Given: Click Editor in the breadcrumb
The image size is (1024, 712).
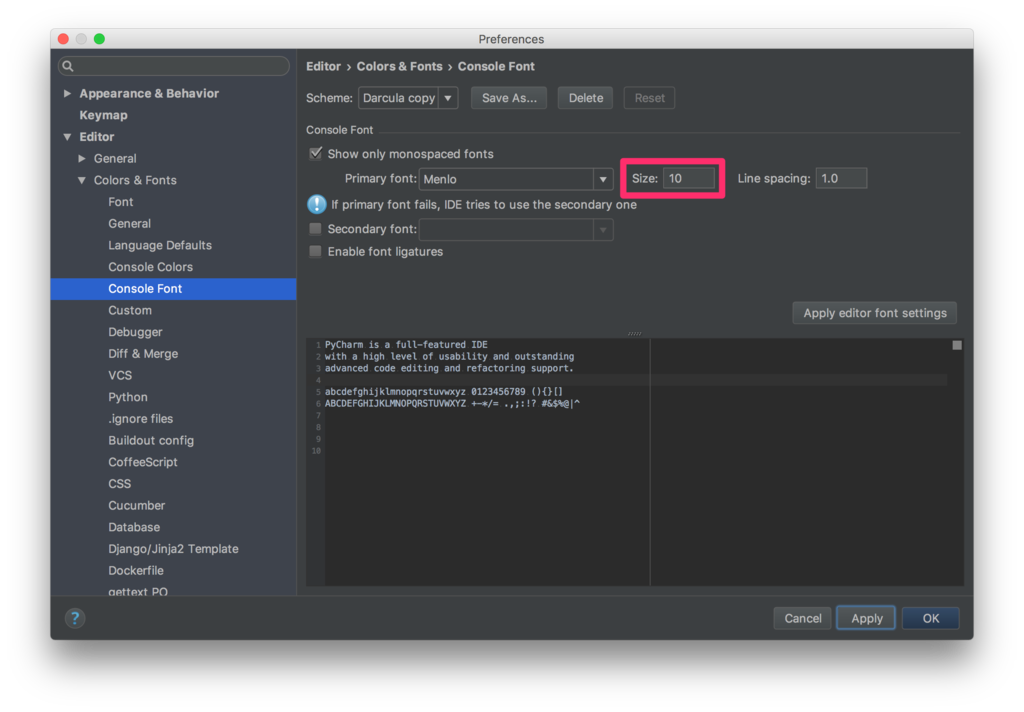Looking at the screenshot, I should tap(323, 66).
